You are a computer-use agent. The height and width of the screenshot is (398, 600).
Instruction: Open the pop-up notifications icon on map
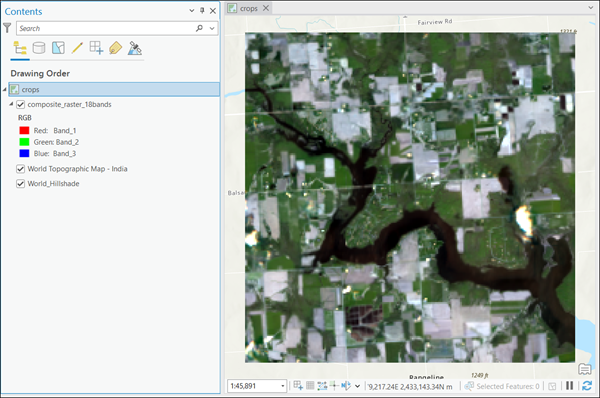(585, 369)
